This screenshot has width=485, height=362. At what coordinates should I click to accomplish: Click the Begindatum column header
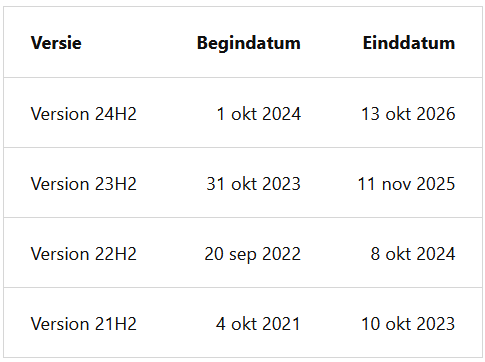click(x=249, y=43)
